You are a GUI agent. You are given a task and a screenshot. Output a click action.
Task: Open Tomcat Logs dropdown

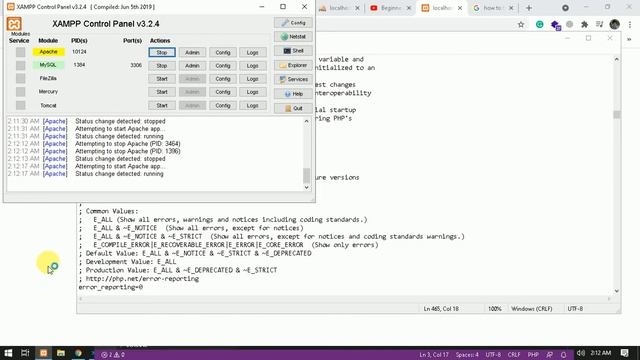[253, 106]
